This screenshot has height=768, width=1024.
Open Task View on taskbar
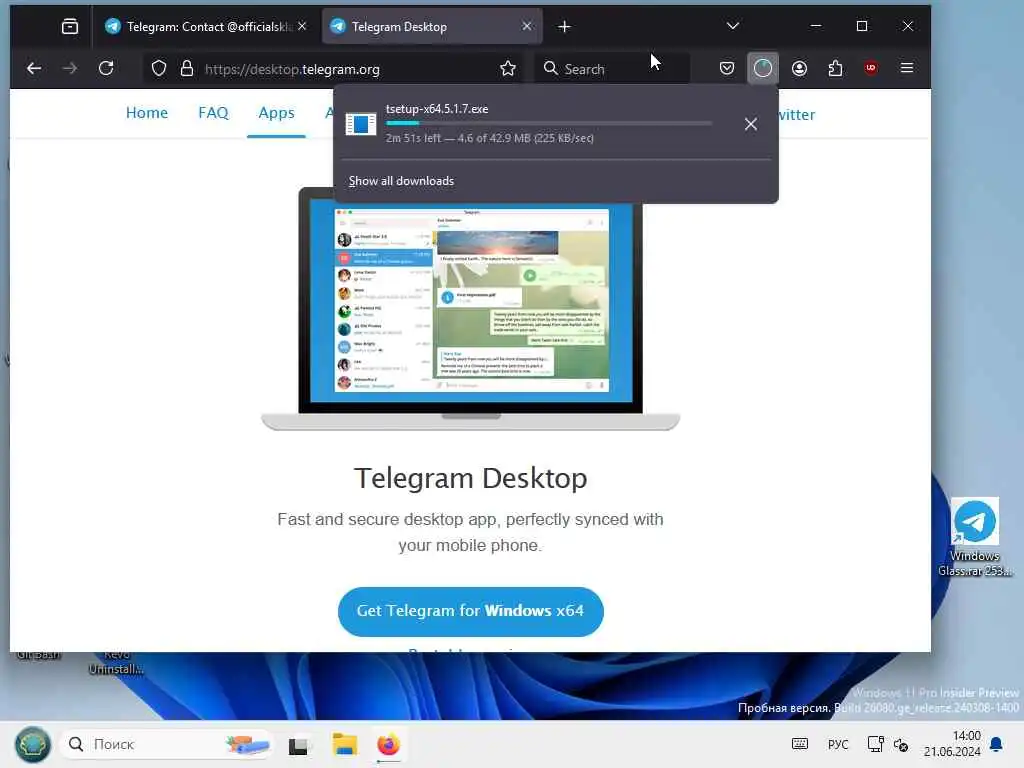click(299, 745)
